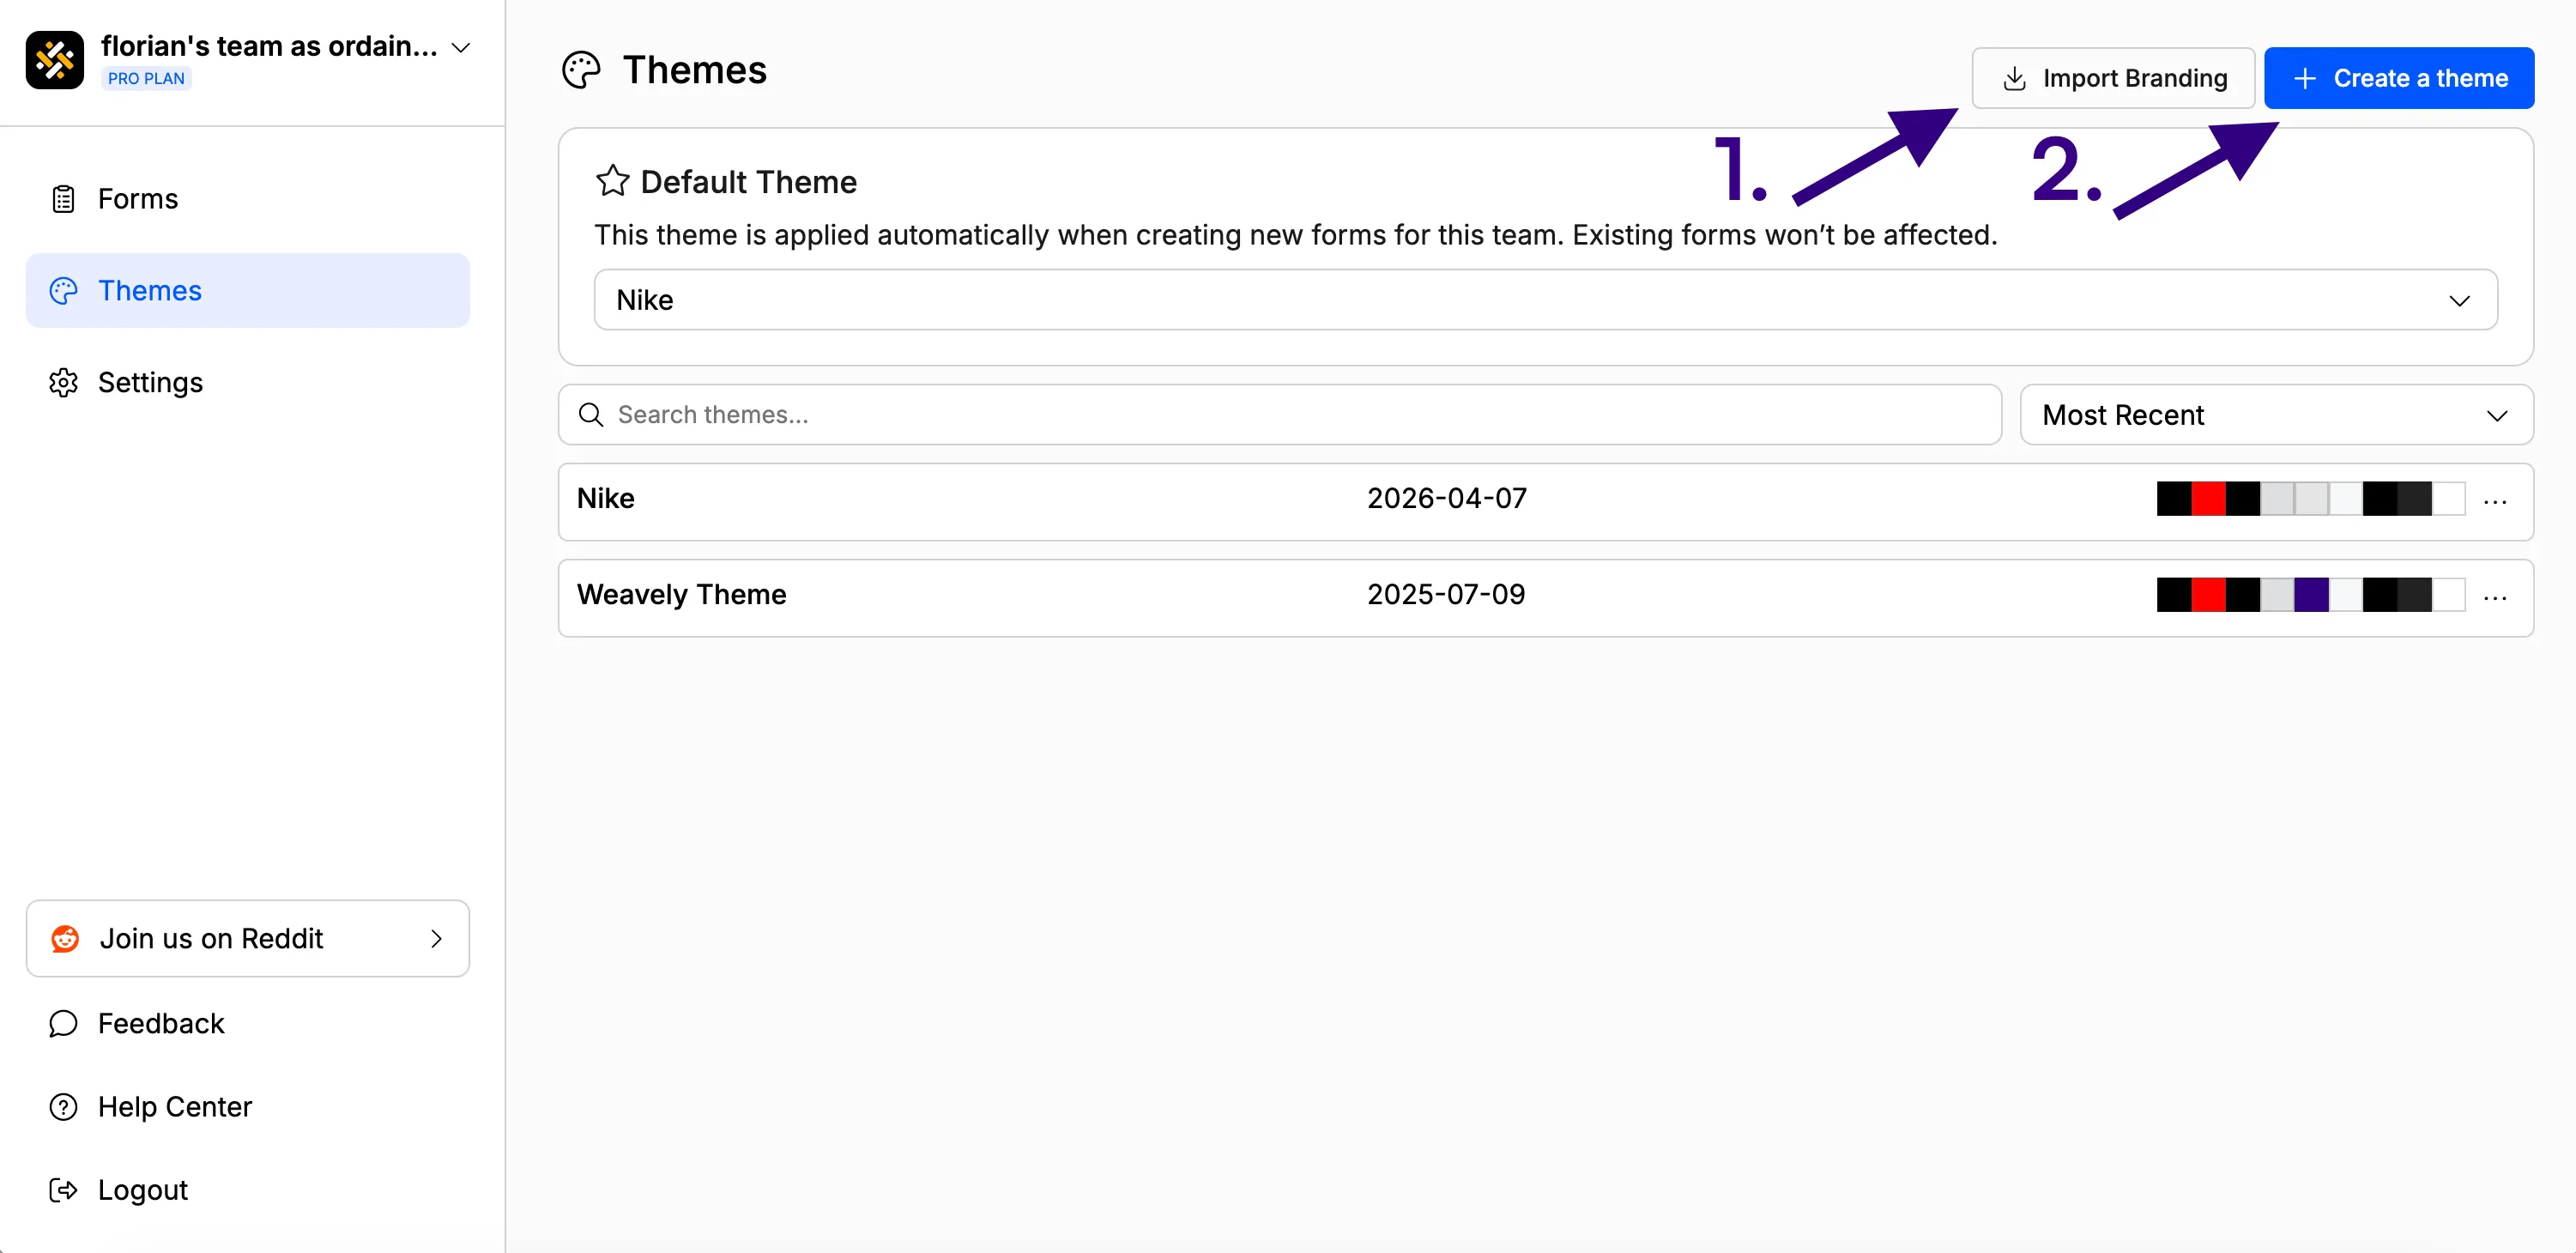Open the ellipsis menu on Weavely Theme row
Image resolution: width=2576 pixels, height=1253 pixels.
(2495, 597)
